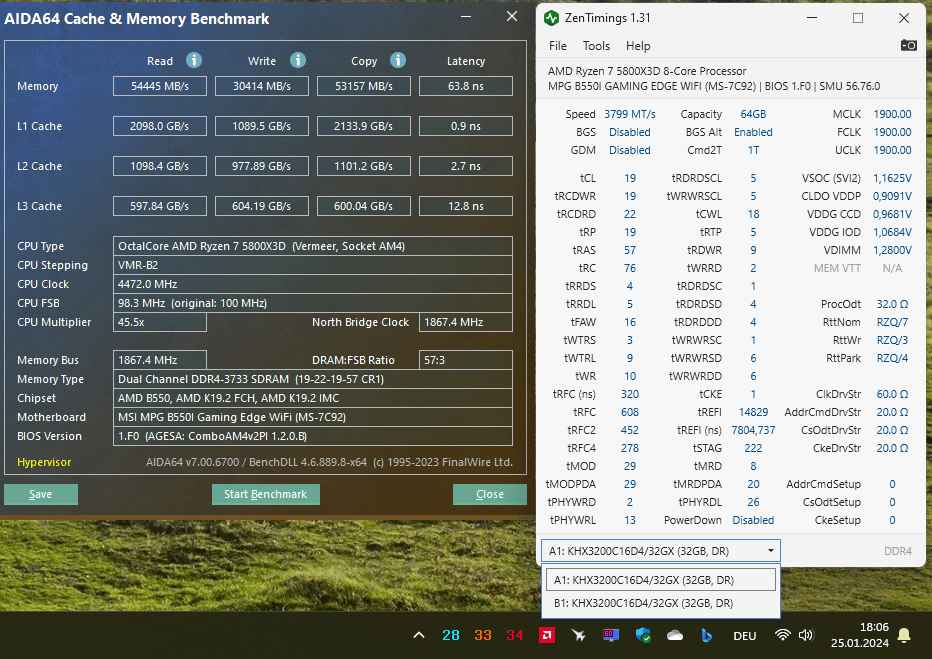Click the orange 33 temperature tray icon
Screen dimensions: 932x659
[x=483, y=635]
